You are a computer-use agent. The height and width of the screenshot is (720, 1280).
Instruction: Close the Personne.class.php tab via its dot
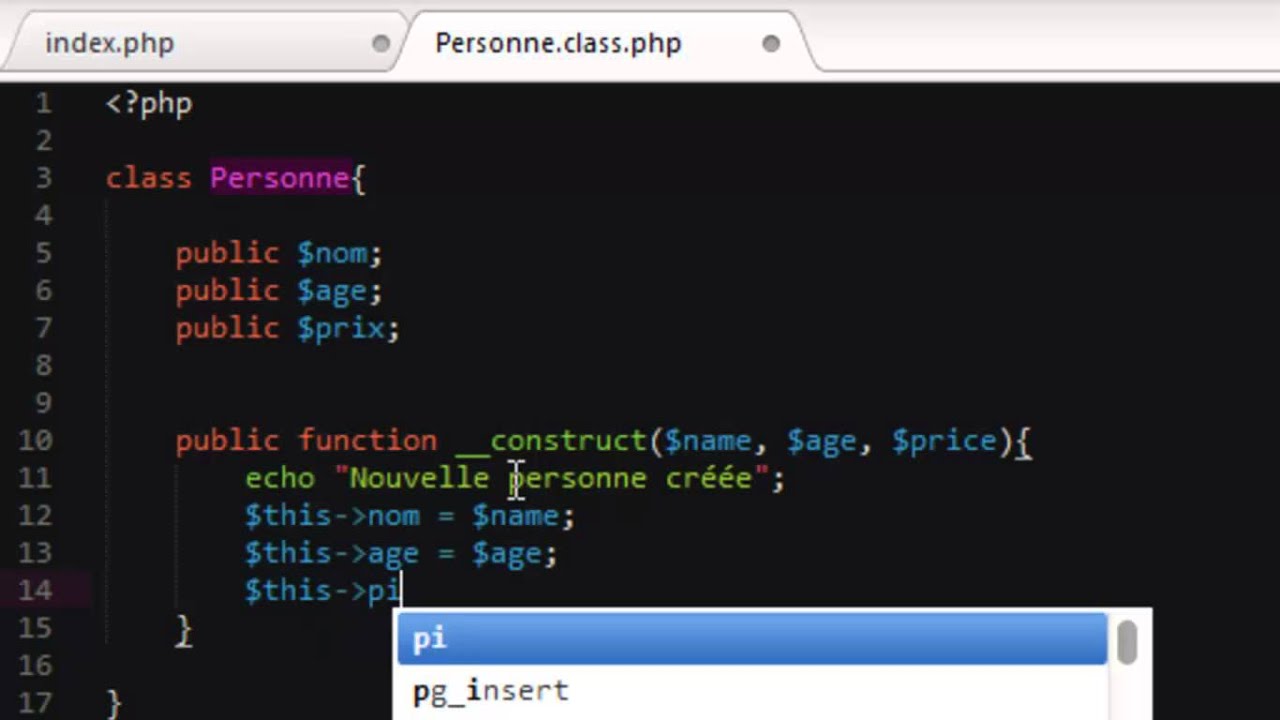(x=770, y=43)
